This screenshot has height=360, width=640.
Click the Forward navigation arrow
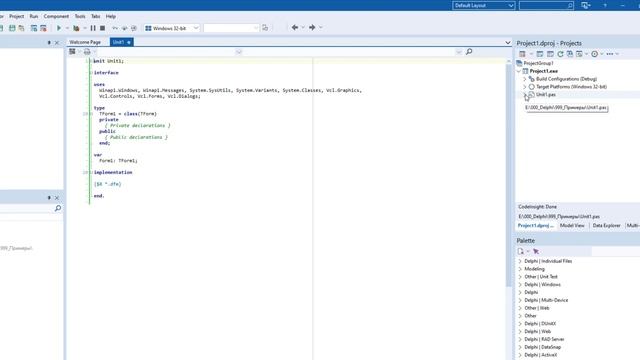(312, 27)
